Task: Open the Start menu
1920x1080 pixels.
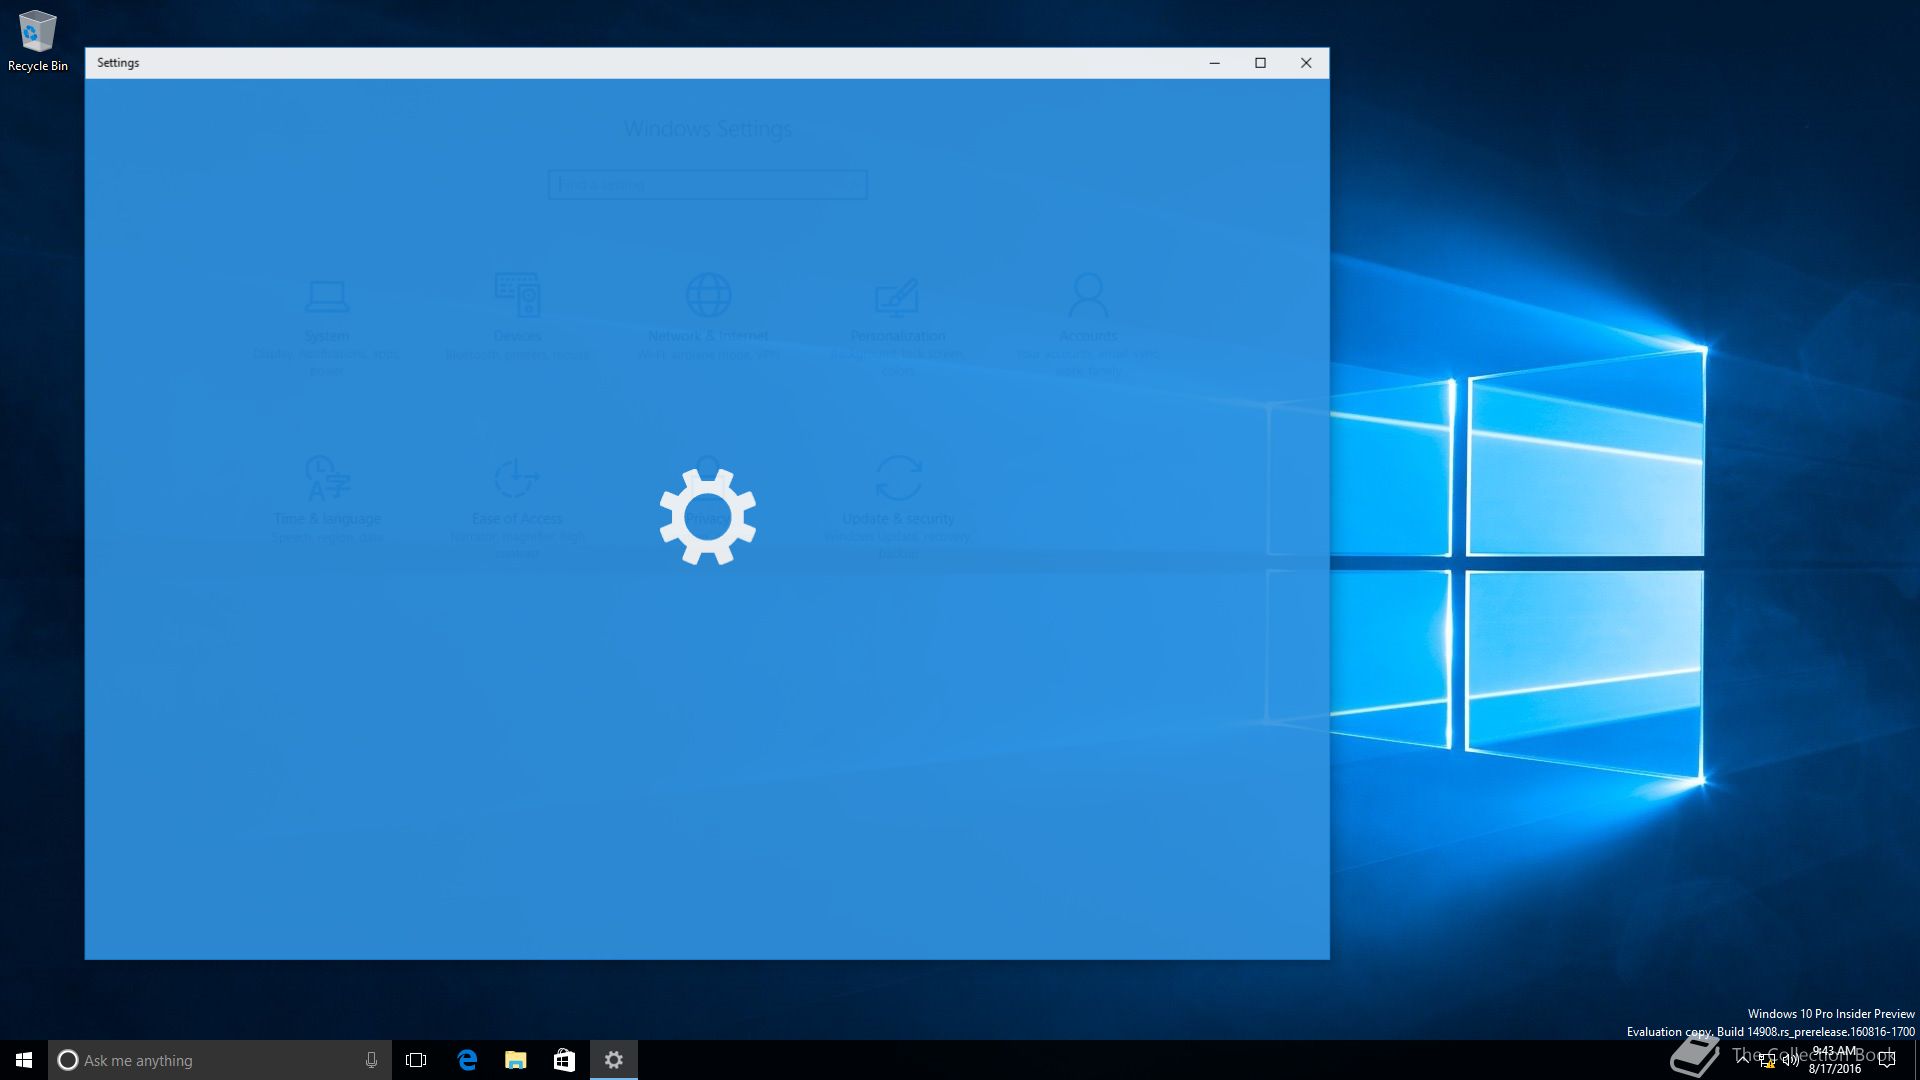Action: pos(24,1060)
